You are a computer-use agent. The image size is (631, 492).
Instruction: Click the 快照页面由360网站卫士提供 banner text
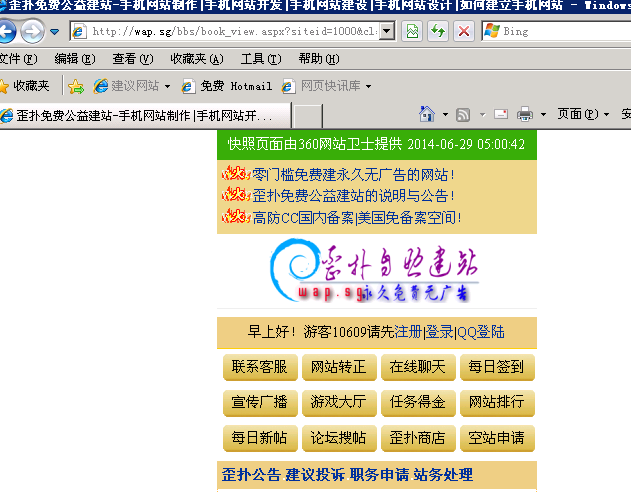pyautogui.click(x=376, y=144)
